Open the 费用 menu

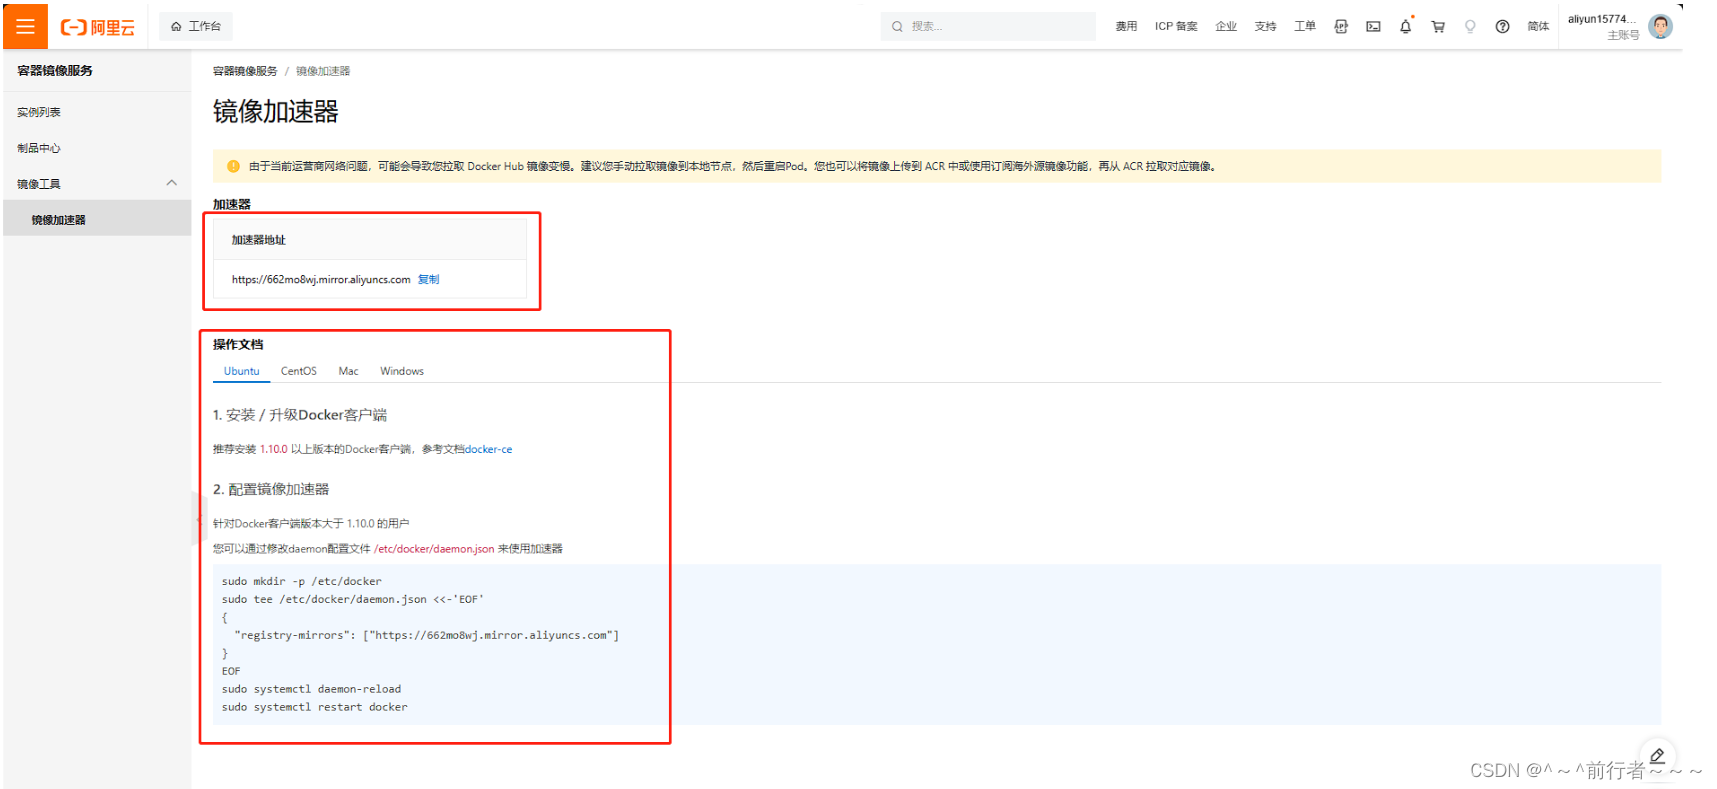tap(1126, 26)
